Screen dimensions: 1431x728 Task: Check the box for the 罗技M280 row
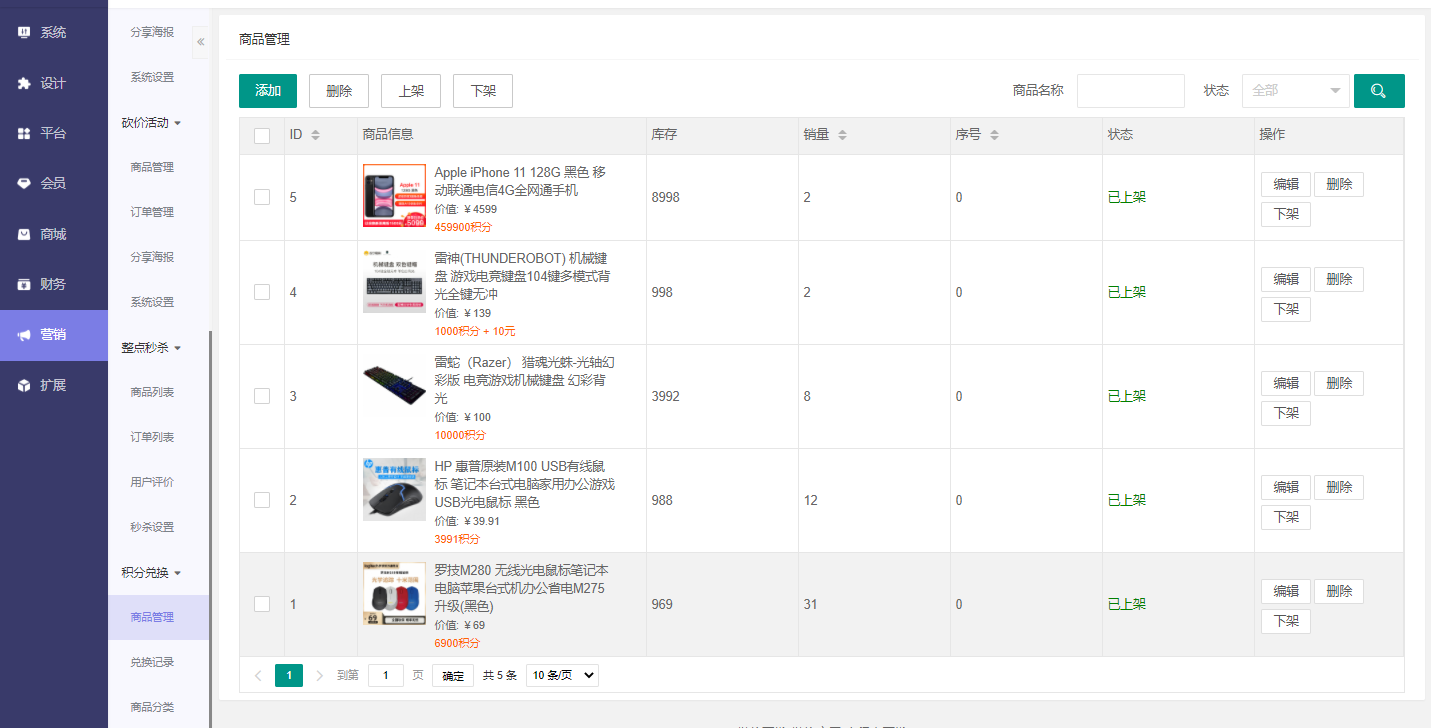262,604
